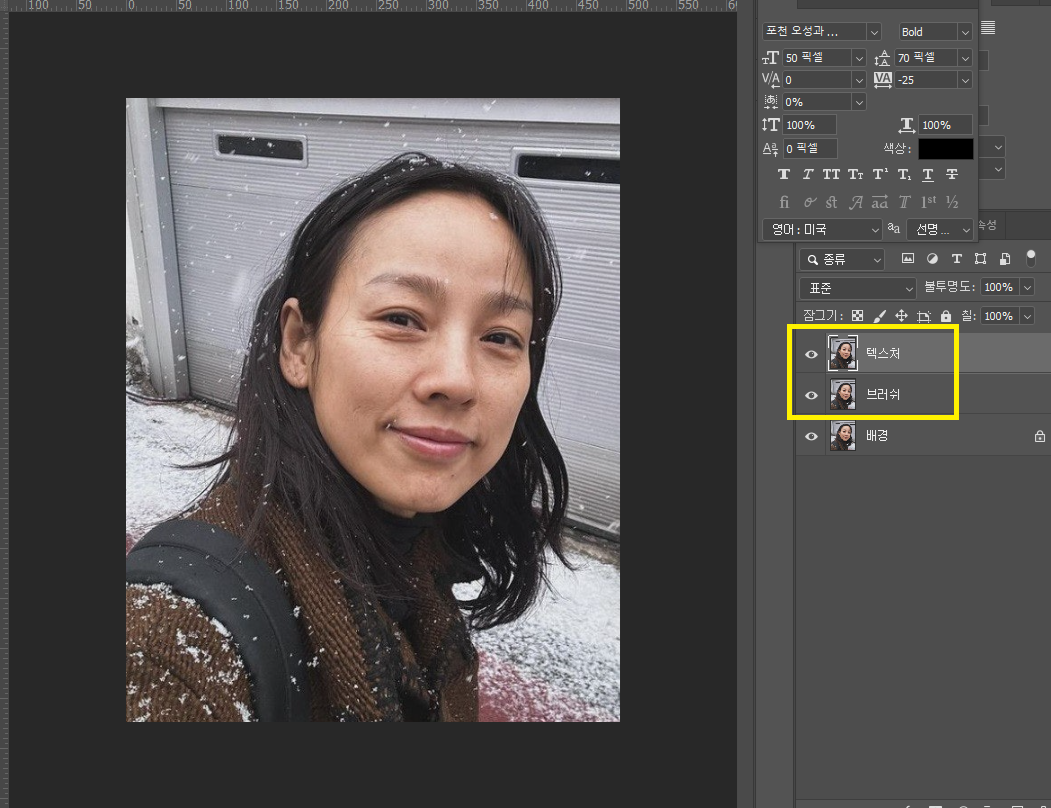This screenshot has height=808, width=1051.
Task: Toggle visibility of the 브러쉬 layer
Action: coord(811,394)
